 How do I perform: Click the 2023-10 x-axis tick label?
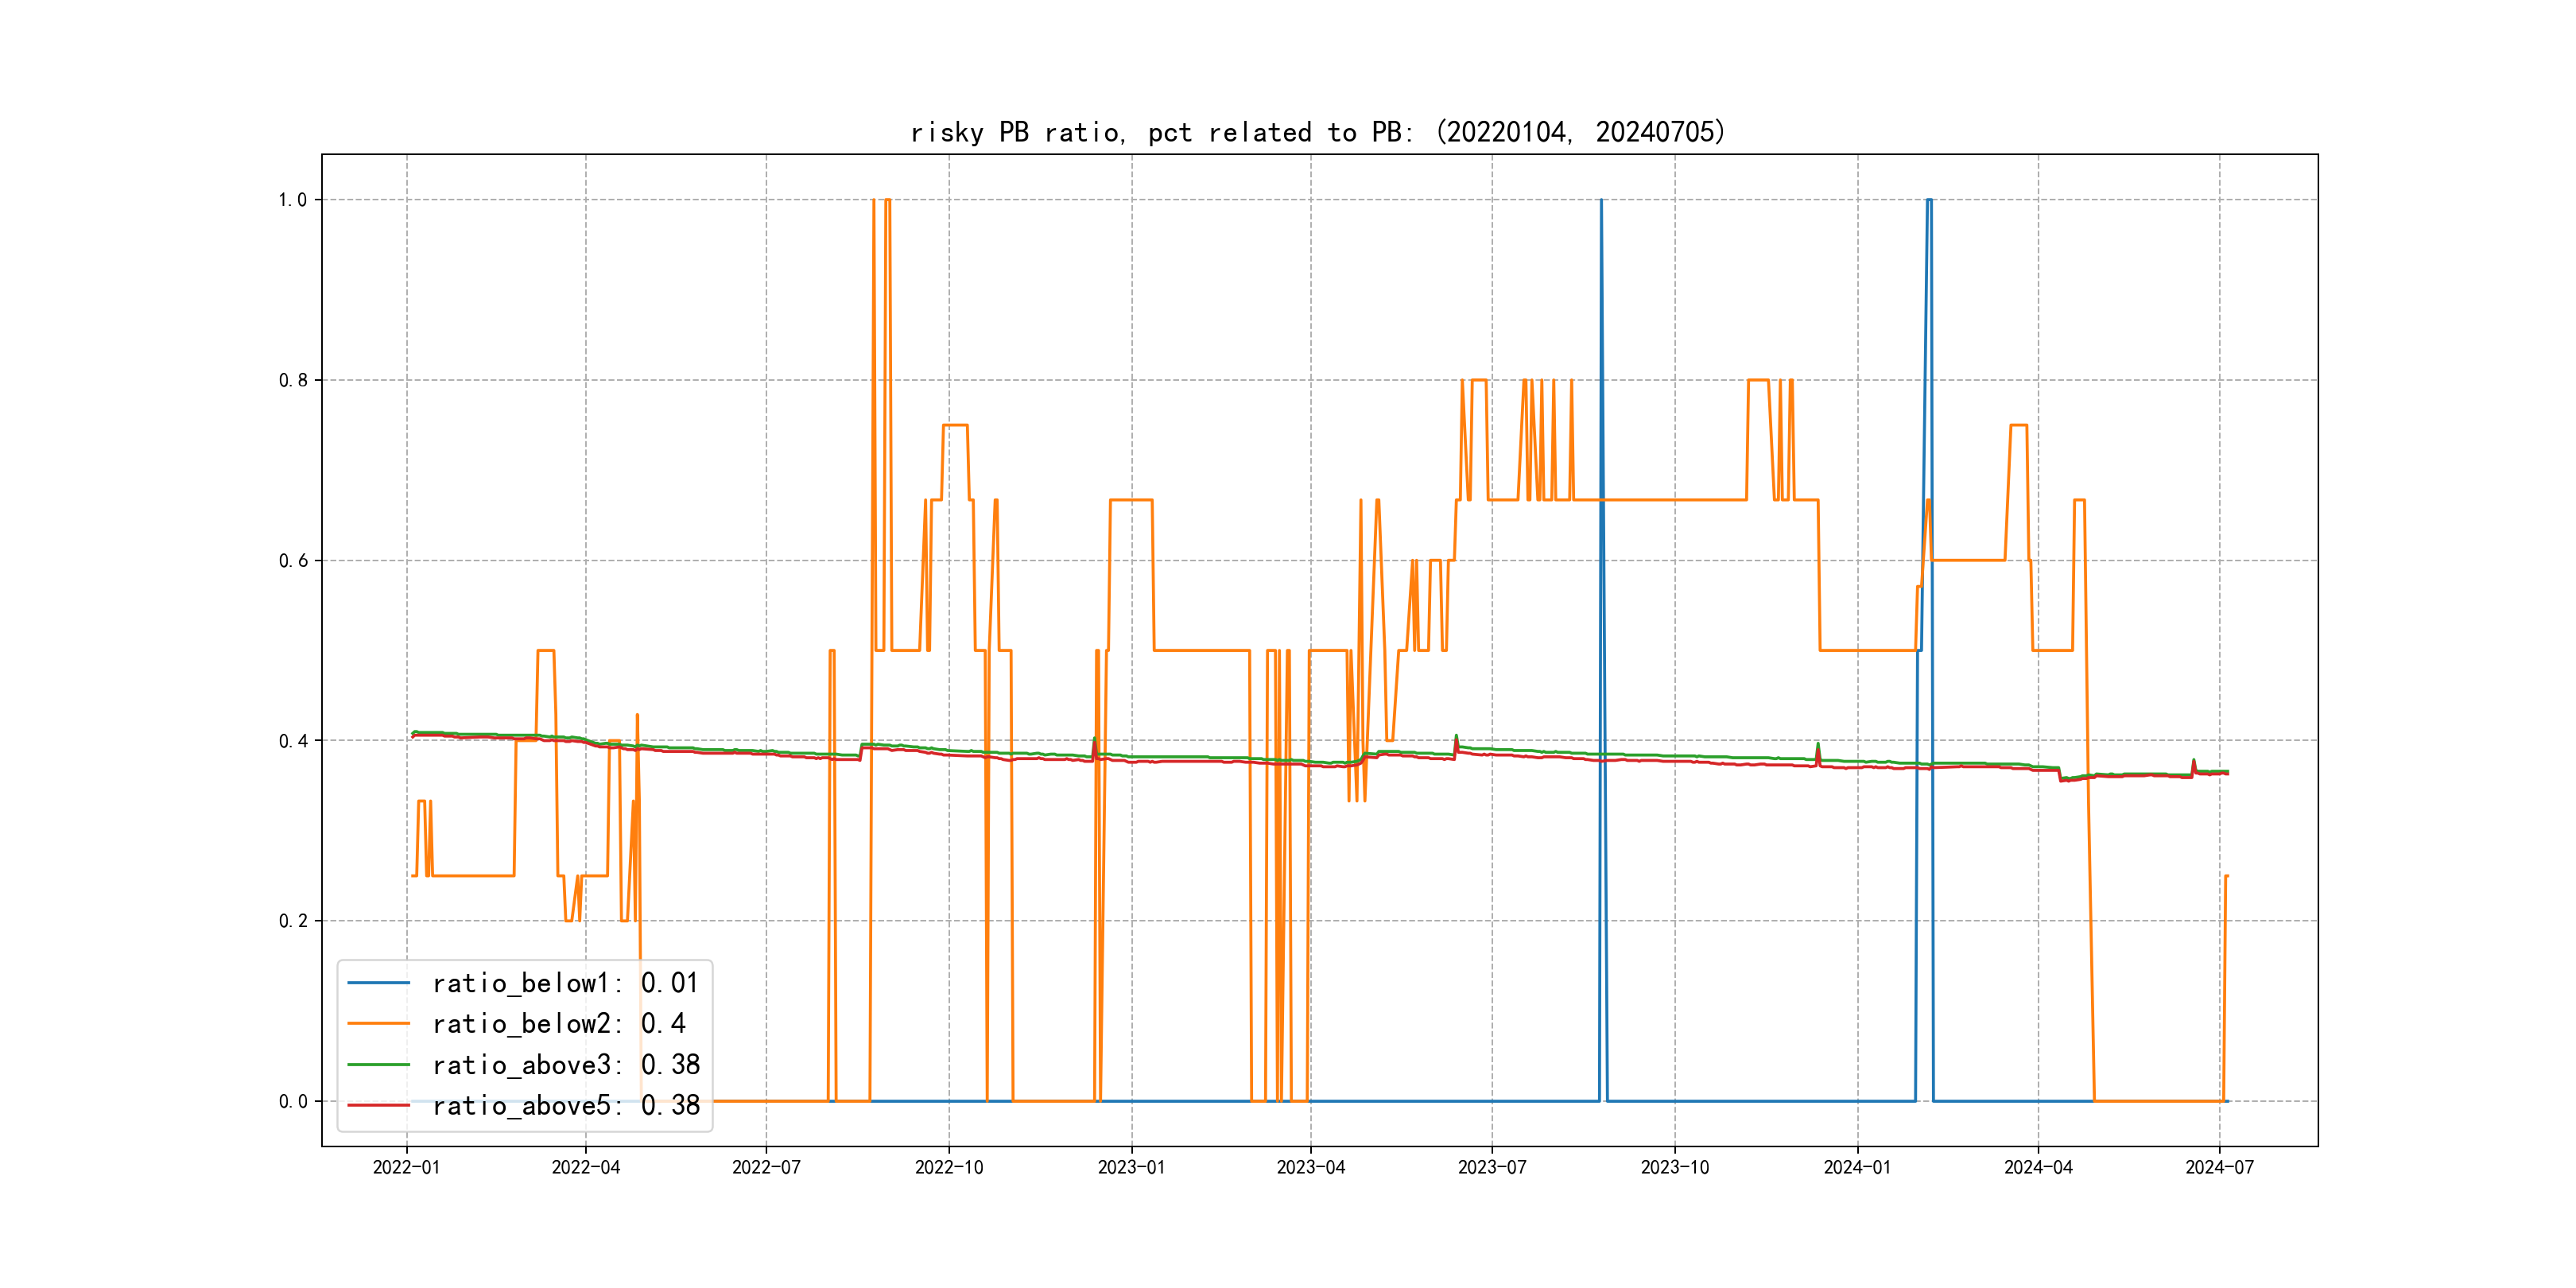[x=1675, y=1167]
